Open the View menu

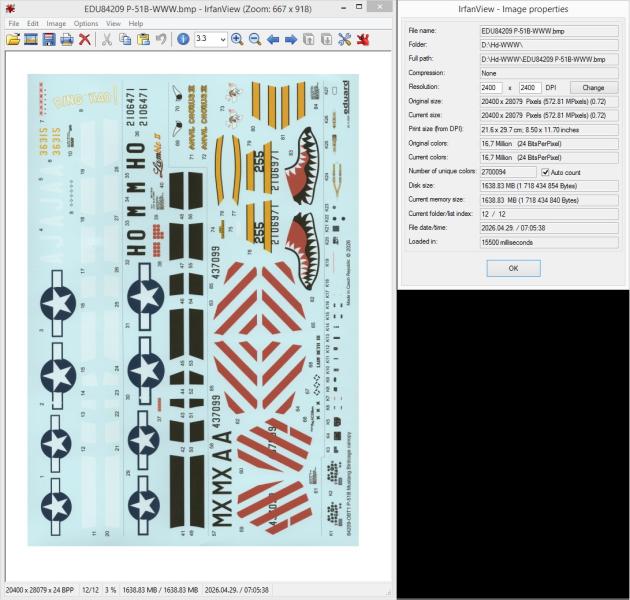pos(113,24)
